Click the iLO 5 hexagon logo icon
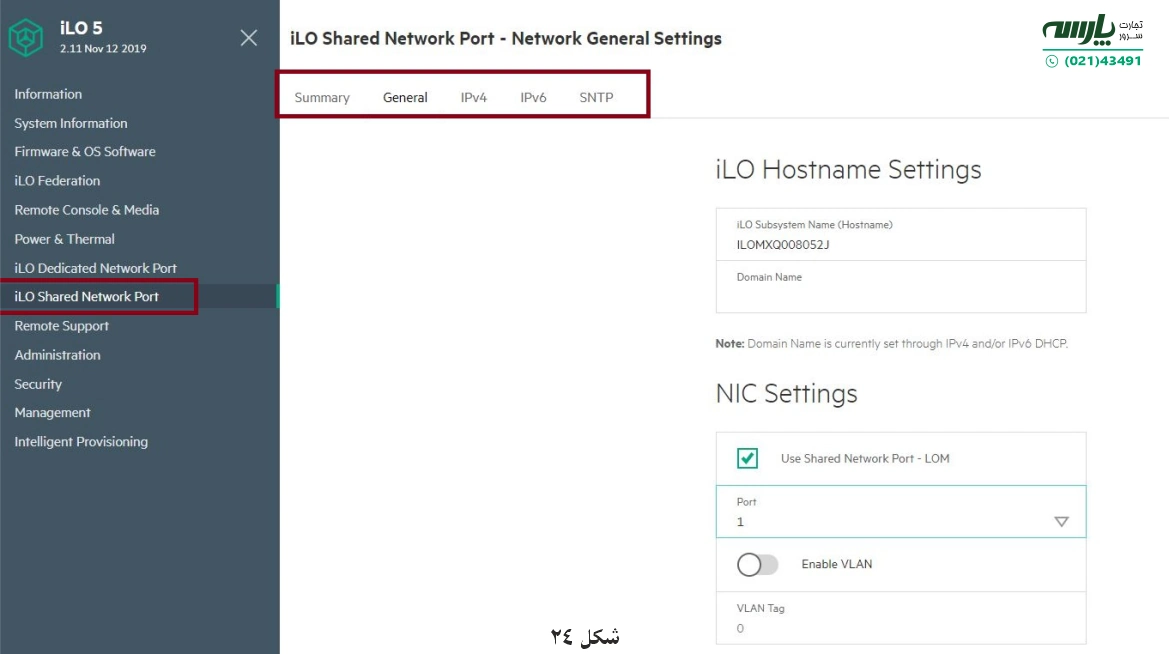Image resolution: width=1170 pixels, height=654 pixels. [26, 37]
